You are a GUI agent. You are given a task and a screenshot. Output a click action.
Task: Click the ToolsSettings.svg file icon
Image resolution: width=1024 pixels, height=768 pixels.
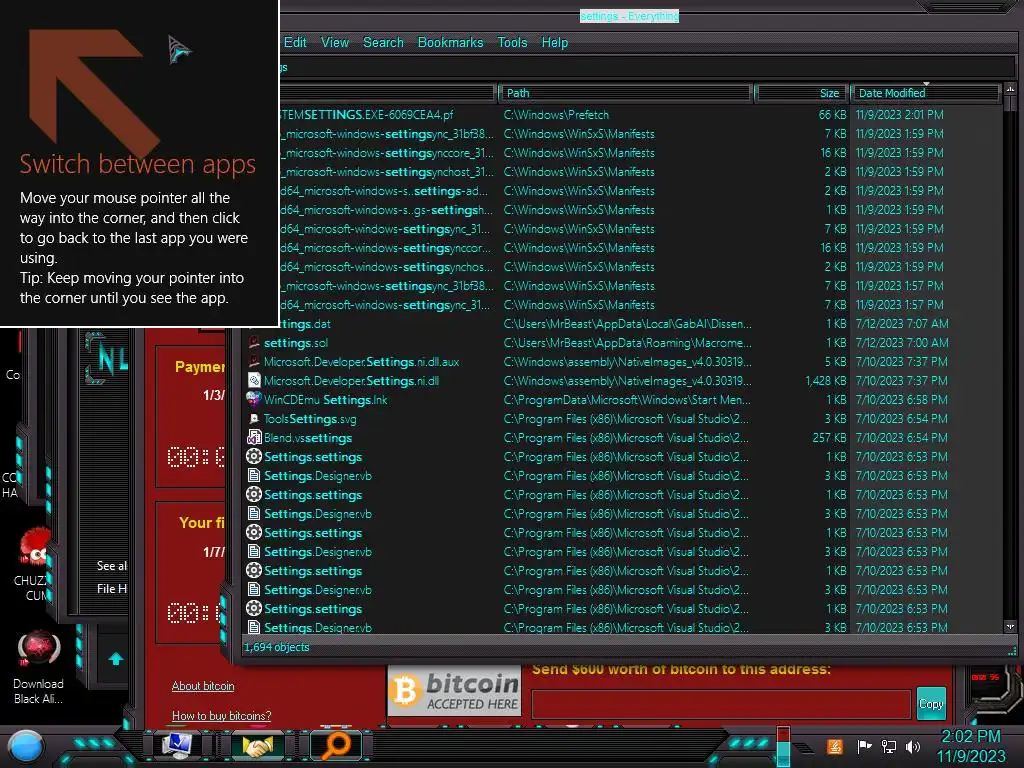click(254, 419)
